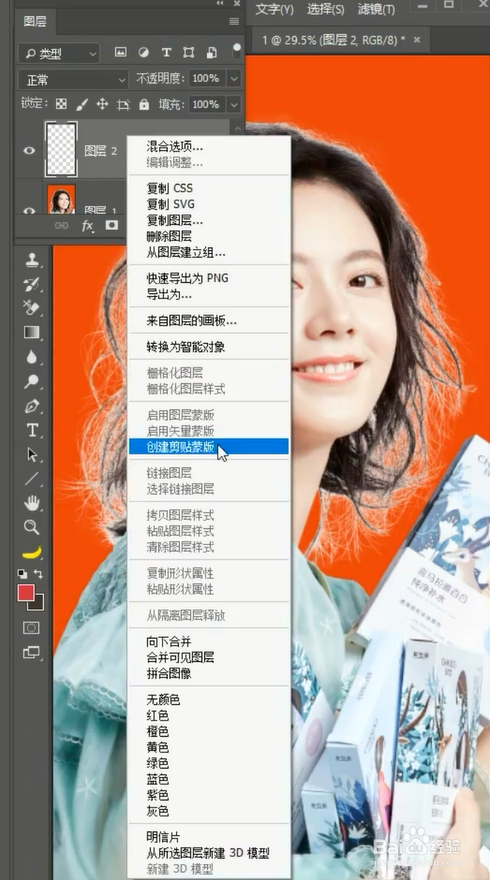Filter layers by type layers
490x880 pixels.
166,52
